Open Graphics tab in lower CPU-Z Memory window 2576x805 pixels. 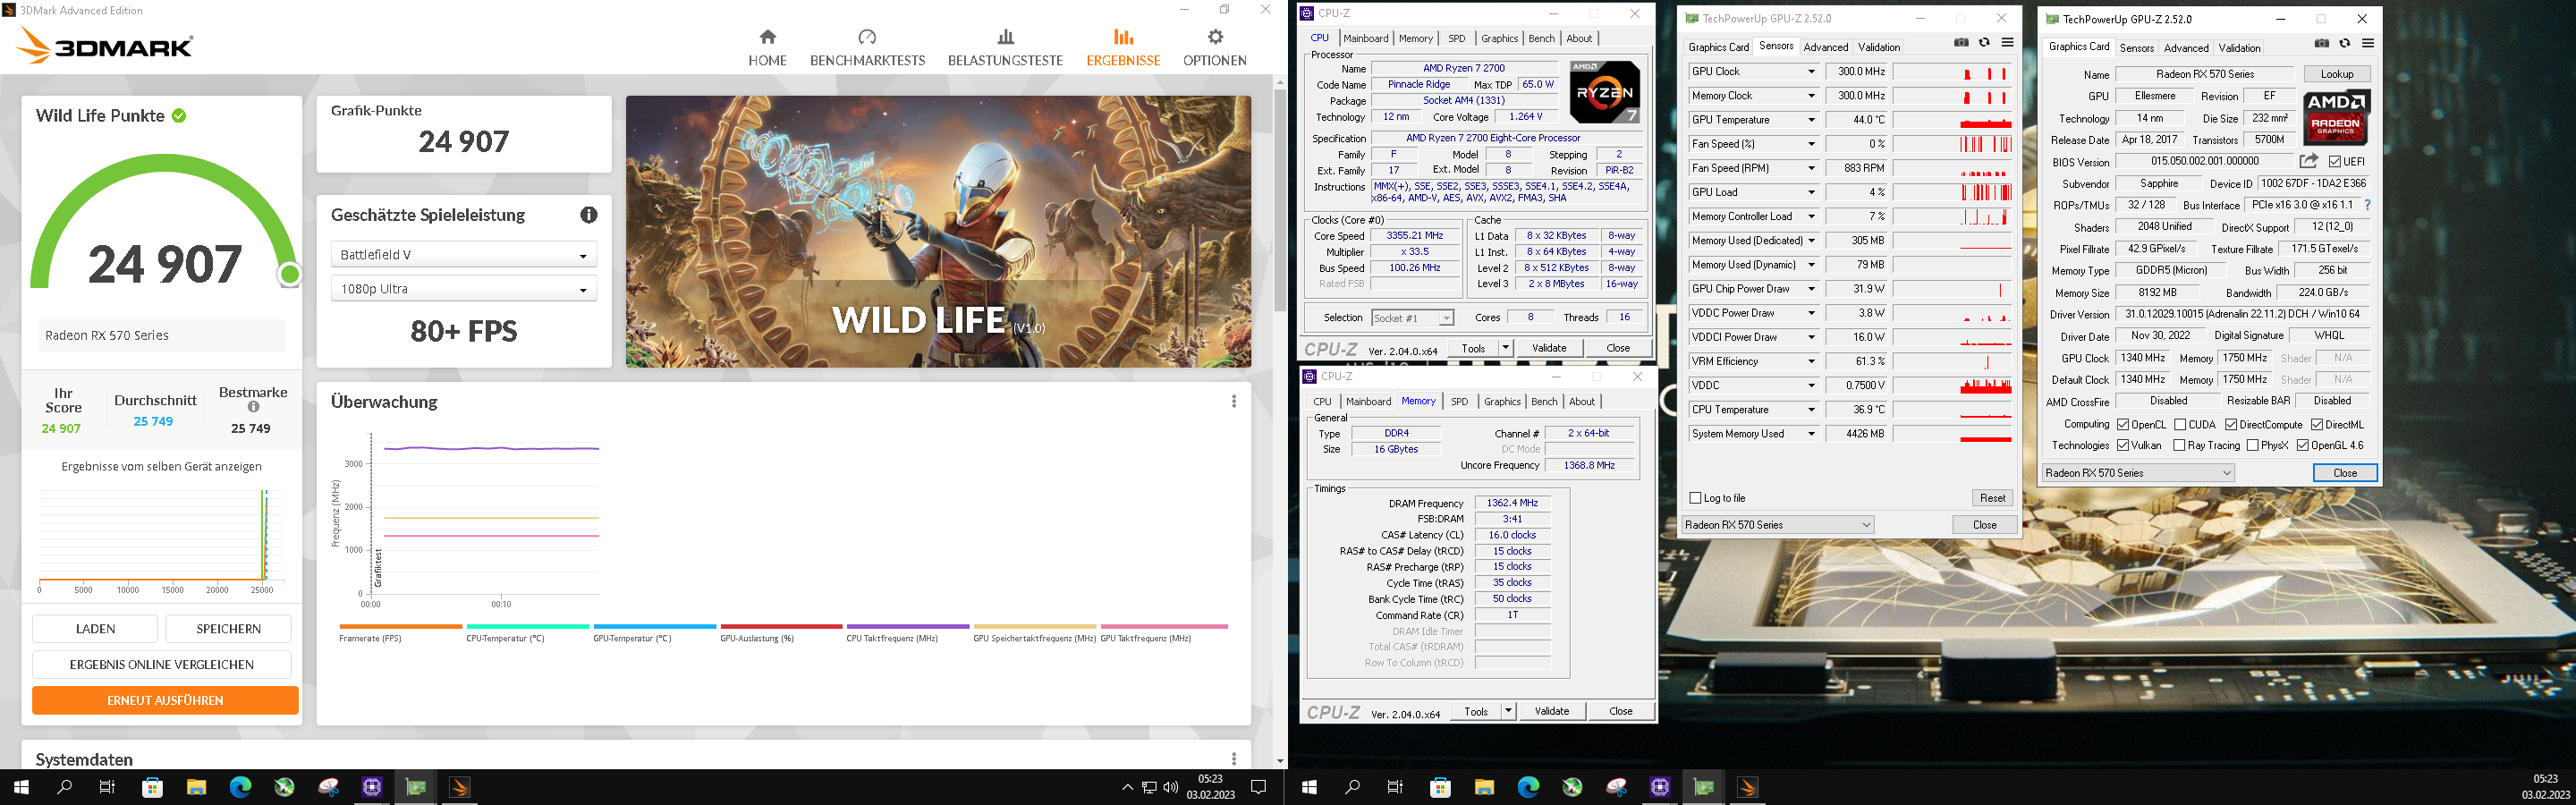coord(1502,401)
